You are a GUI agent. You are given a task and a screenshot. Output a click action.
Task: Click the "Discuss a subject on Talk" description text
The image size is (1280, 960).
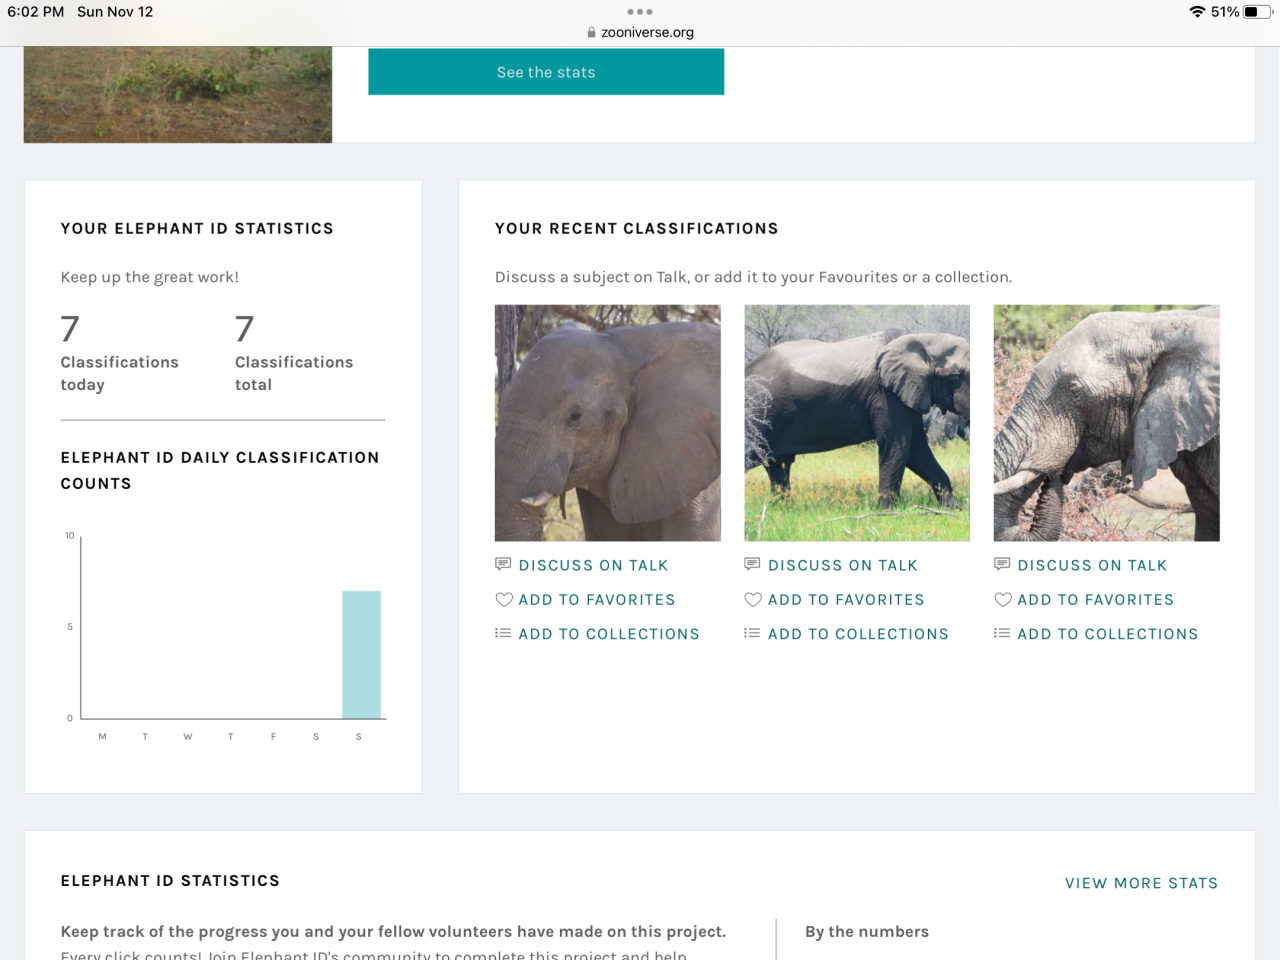pyautogui.click(x=754, y=277)
